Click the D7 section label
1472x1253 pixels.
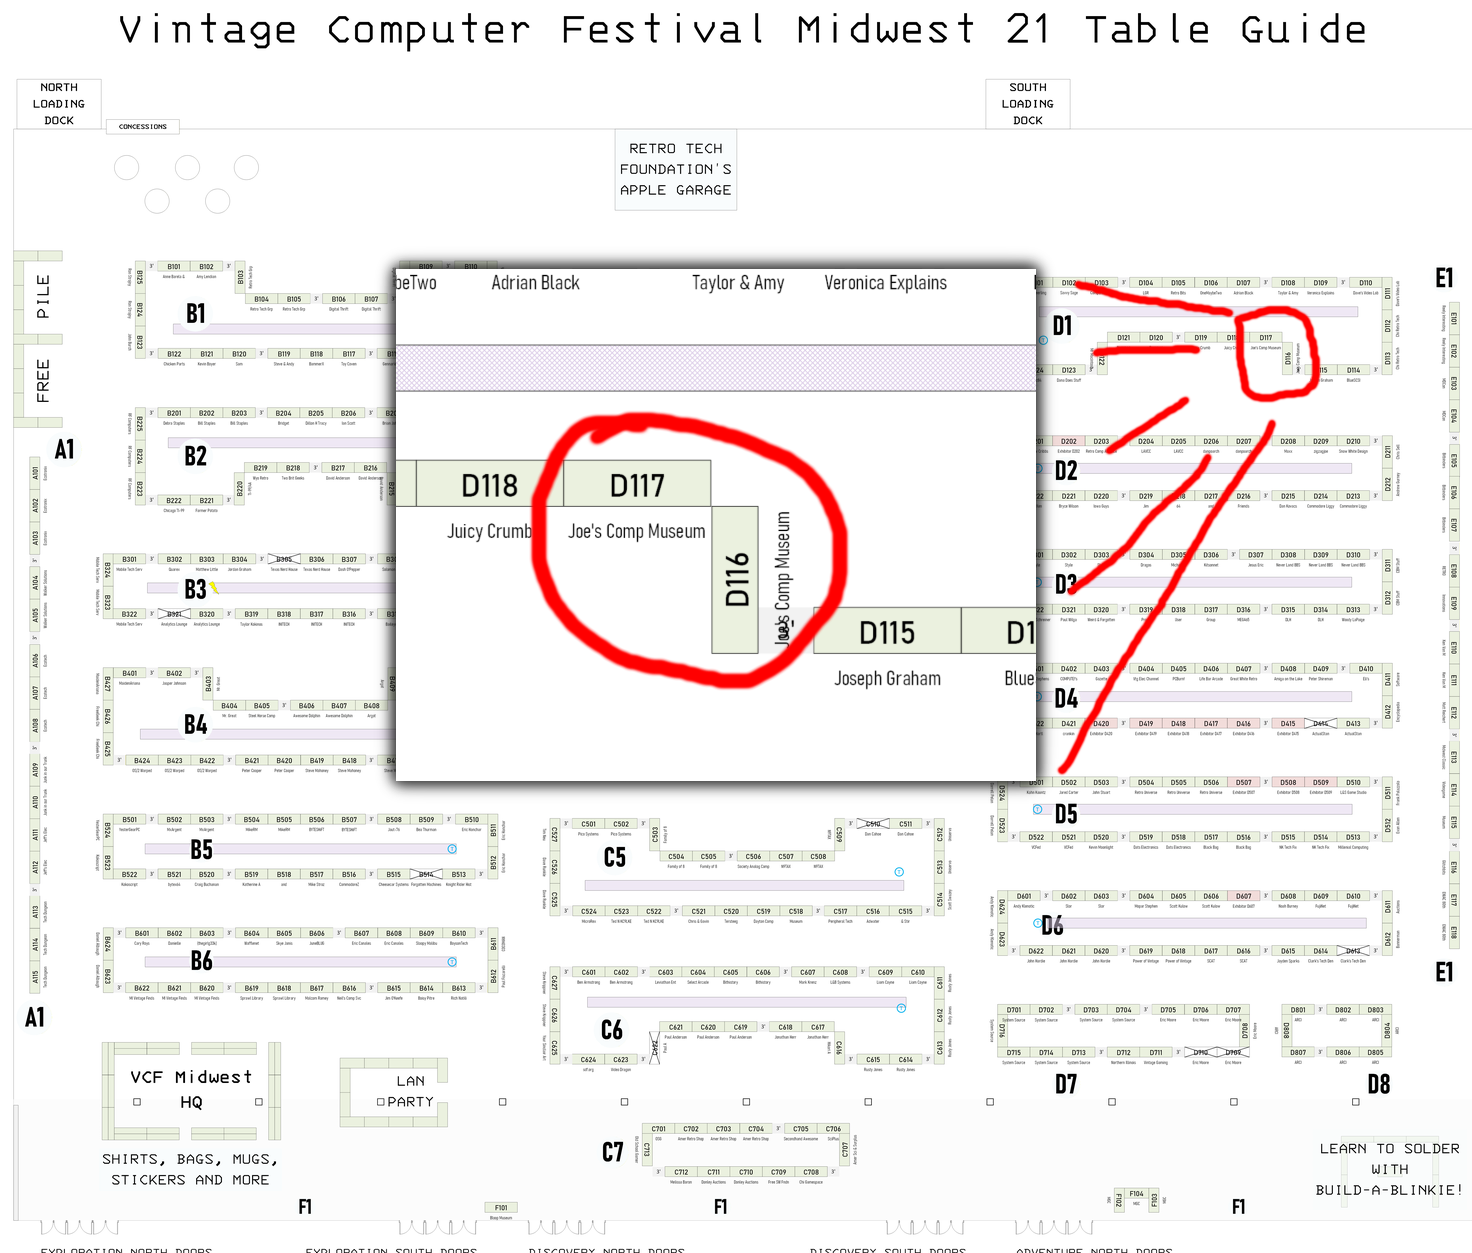pos(1066,1084)
